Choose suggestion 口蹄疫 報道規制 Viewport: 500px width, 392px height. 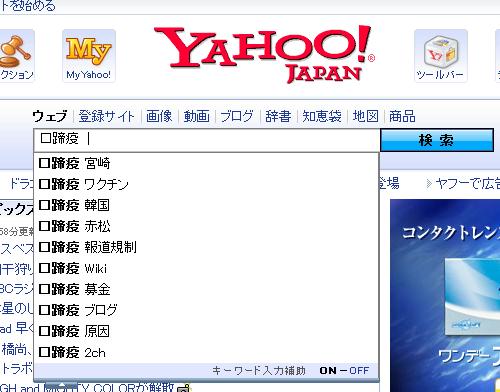coord(206,247)
